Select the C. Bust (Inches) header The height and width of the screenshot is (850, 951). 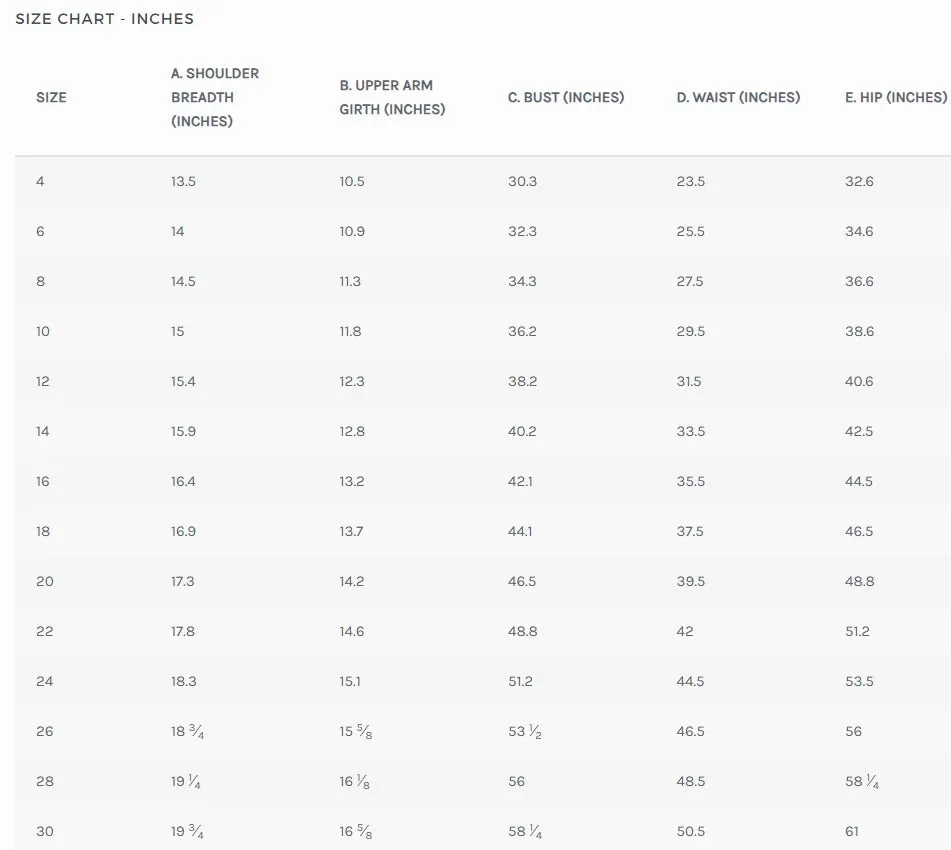[565, 97]
